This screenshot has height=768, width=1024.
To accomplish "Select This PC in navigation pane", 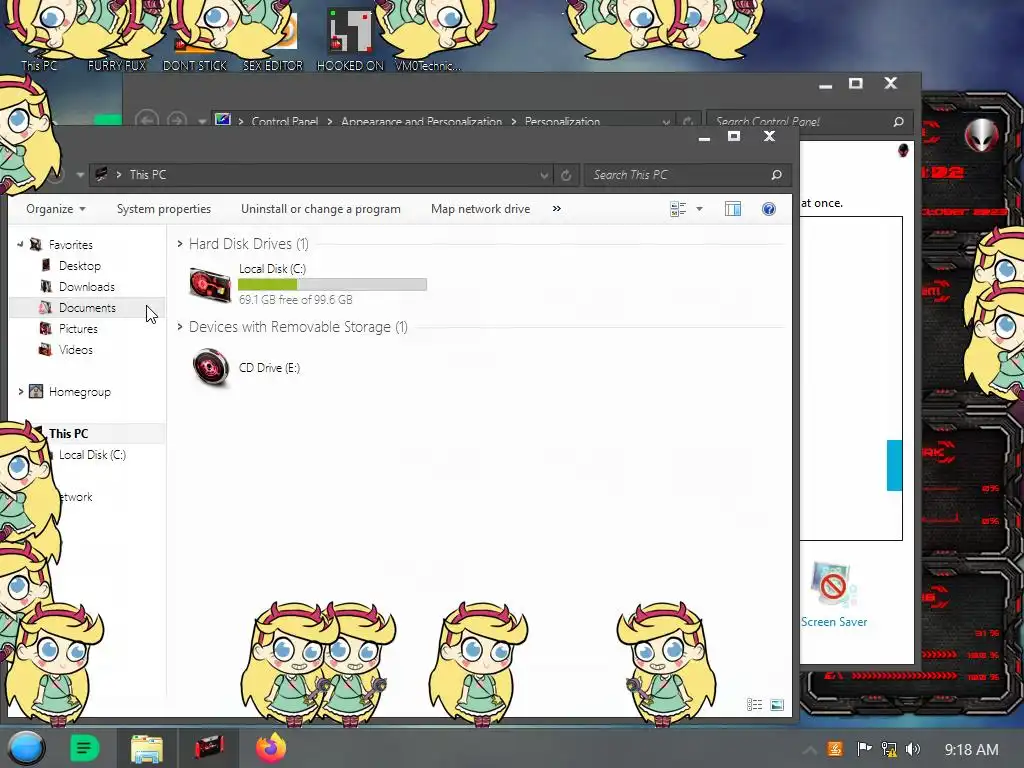I will pyautogui.click(x=68, y=434).
